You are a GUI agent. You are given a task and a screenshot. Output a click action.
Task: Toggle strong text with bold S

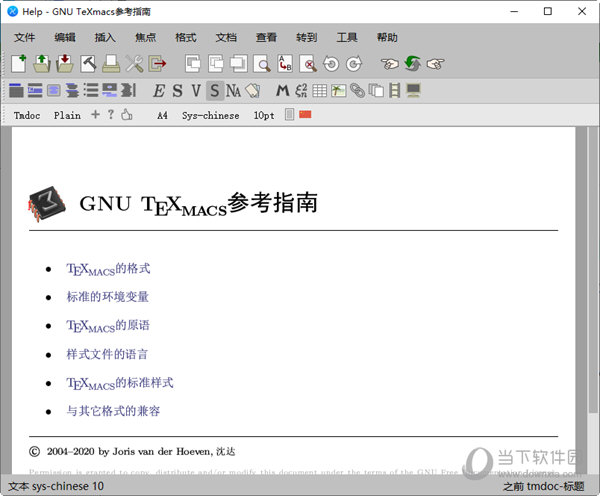click(177, 91)
